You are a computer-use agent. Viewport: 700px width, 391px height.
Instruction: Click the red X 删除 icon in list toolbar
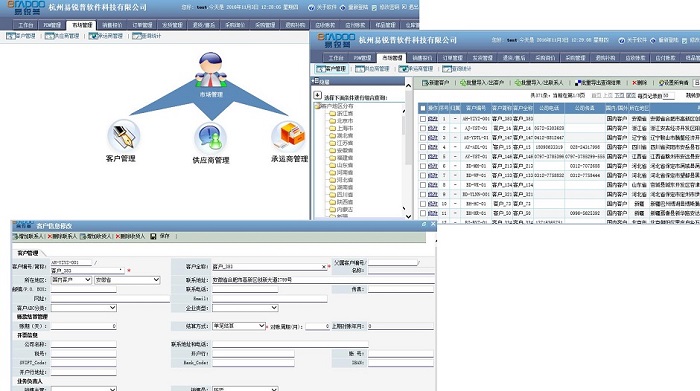635,83
